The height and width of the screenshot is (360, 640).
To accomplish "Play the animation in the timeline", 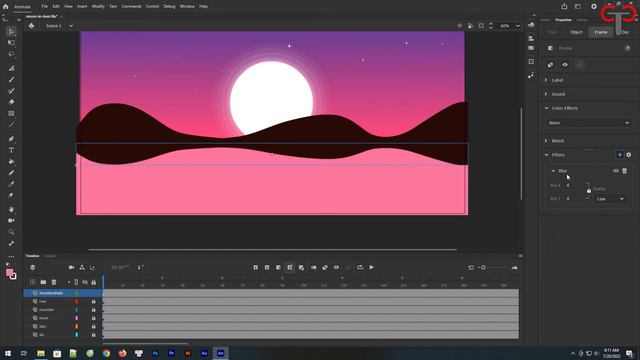I will (371, 267).
